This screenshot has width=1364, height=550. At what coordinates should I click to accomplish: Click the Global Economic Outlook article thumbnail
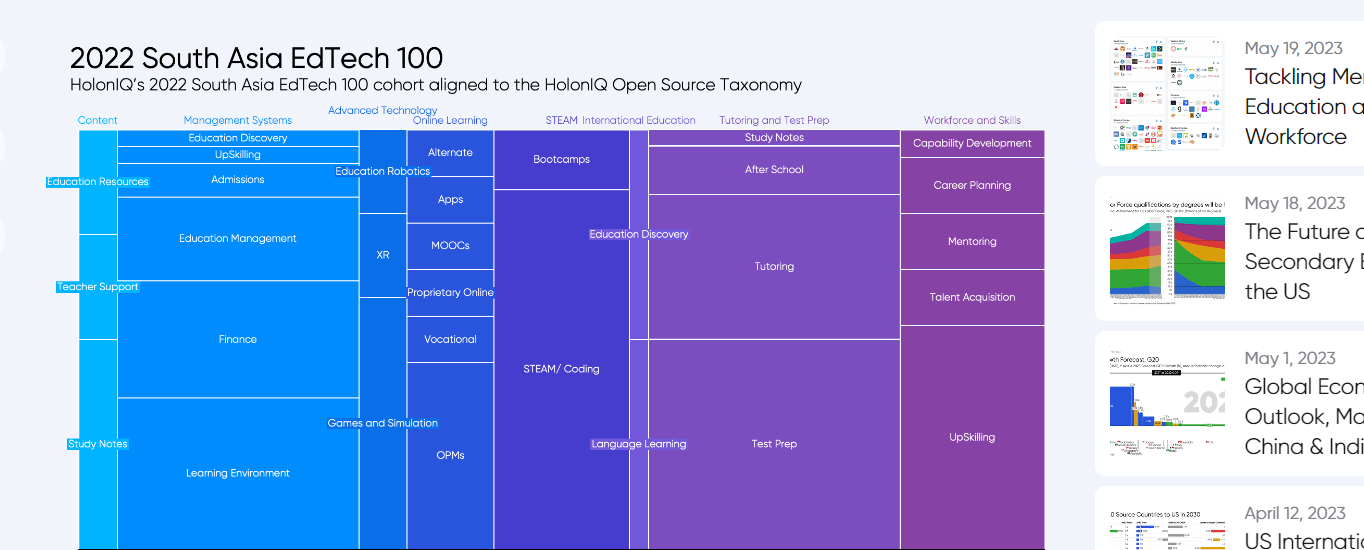(x=1166, y=404)
